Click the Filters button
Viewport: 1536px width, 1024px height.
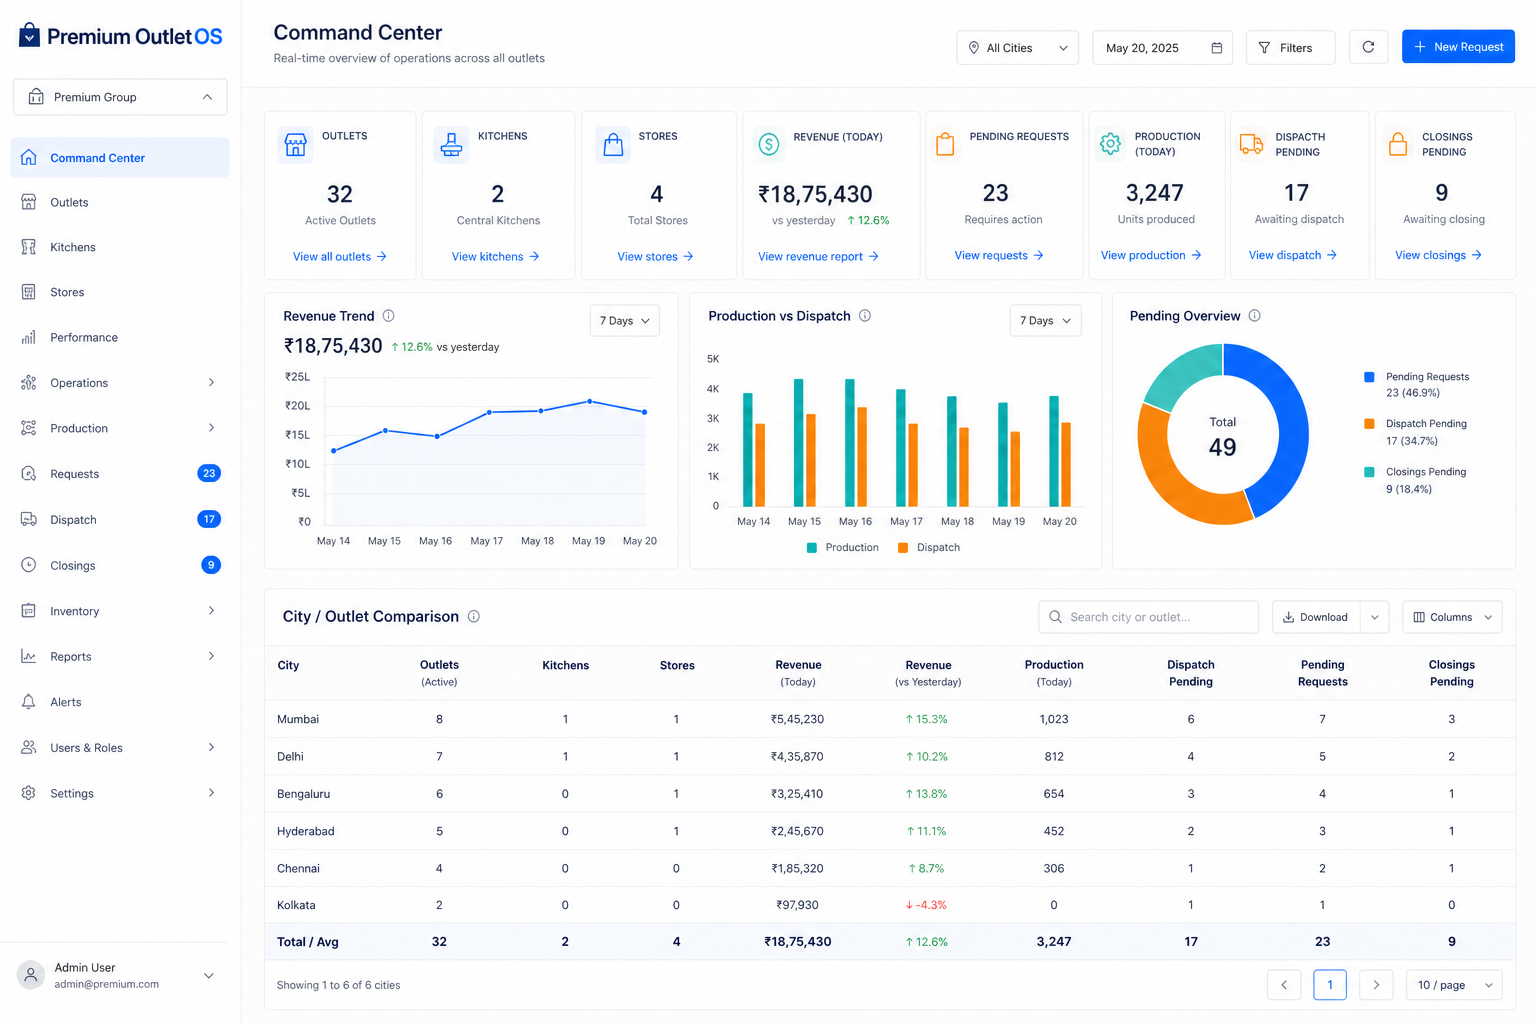coord(1290,48)
